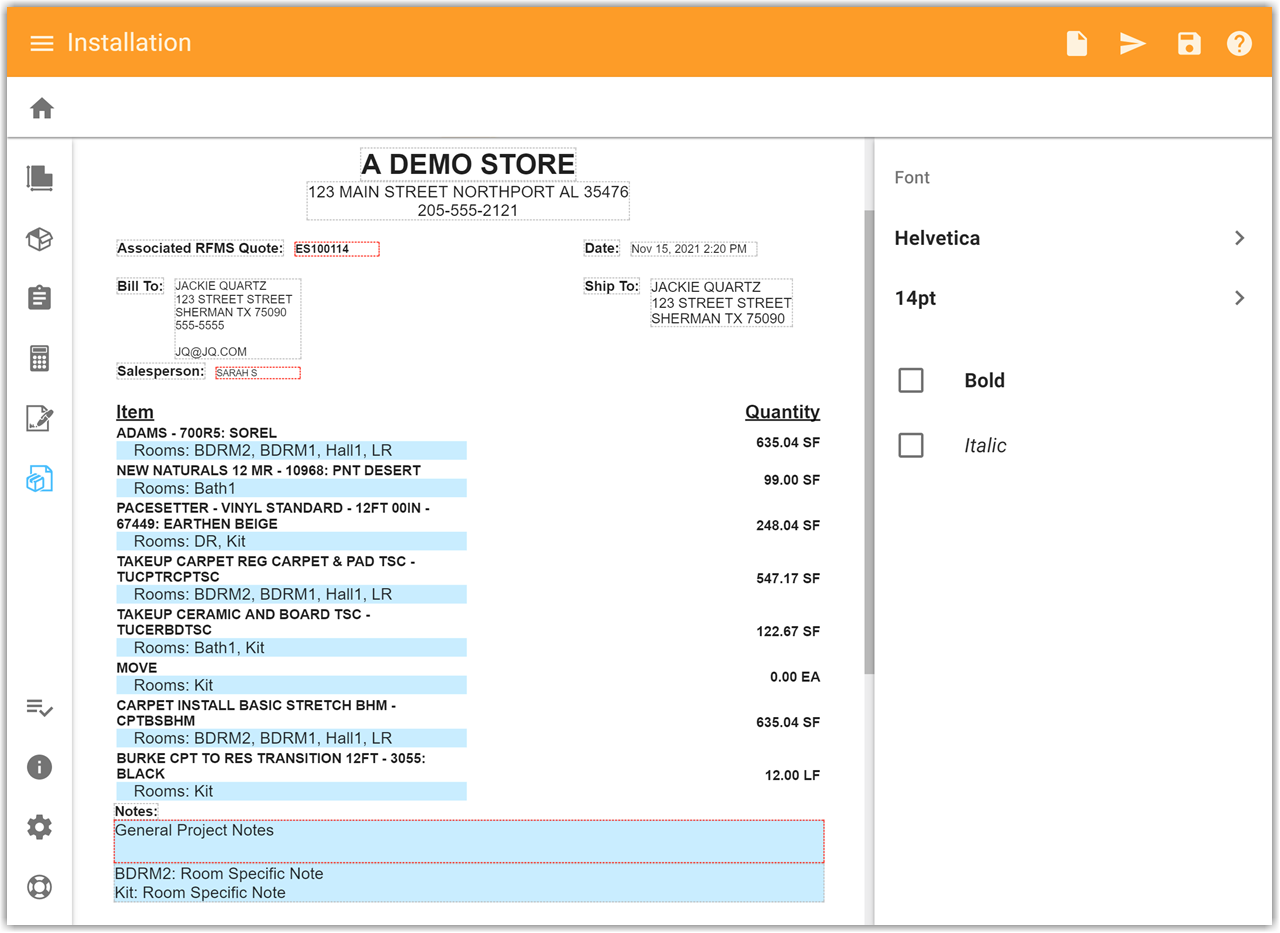The image size is (1280, 933).
Task: Click Kit: Room Specific Note
Action: click(x=200, y=893)
